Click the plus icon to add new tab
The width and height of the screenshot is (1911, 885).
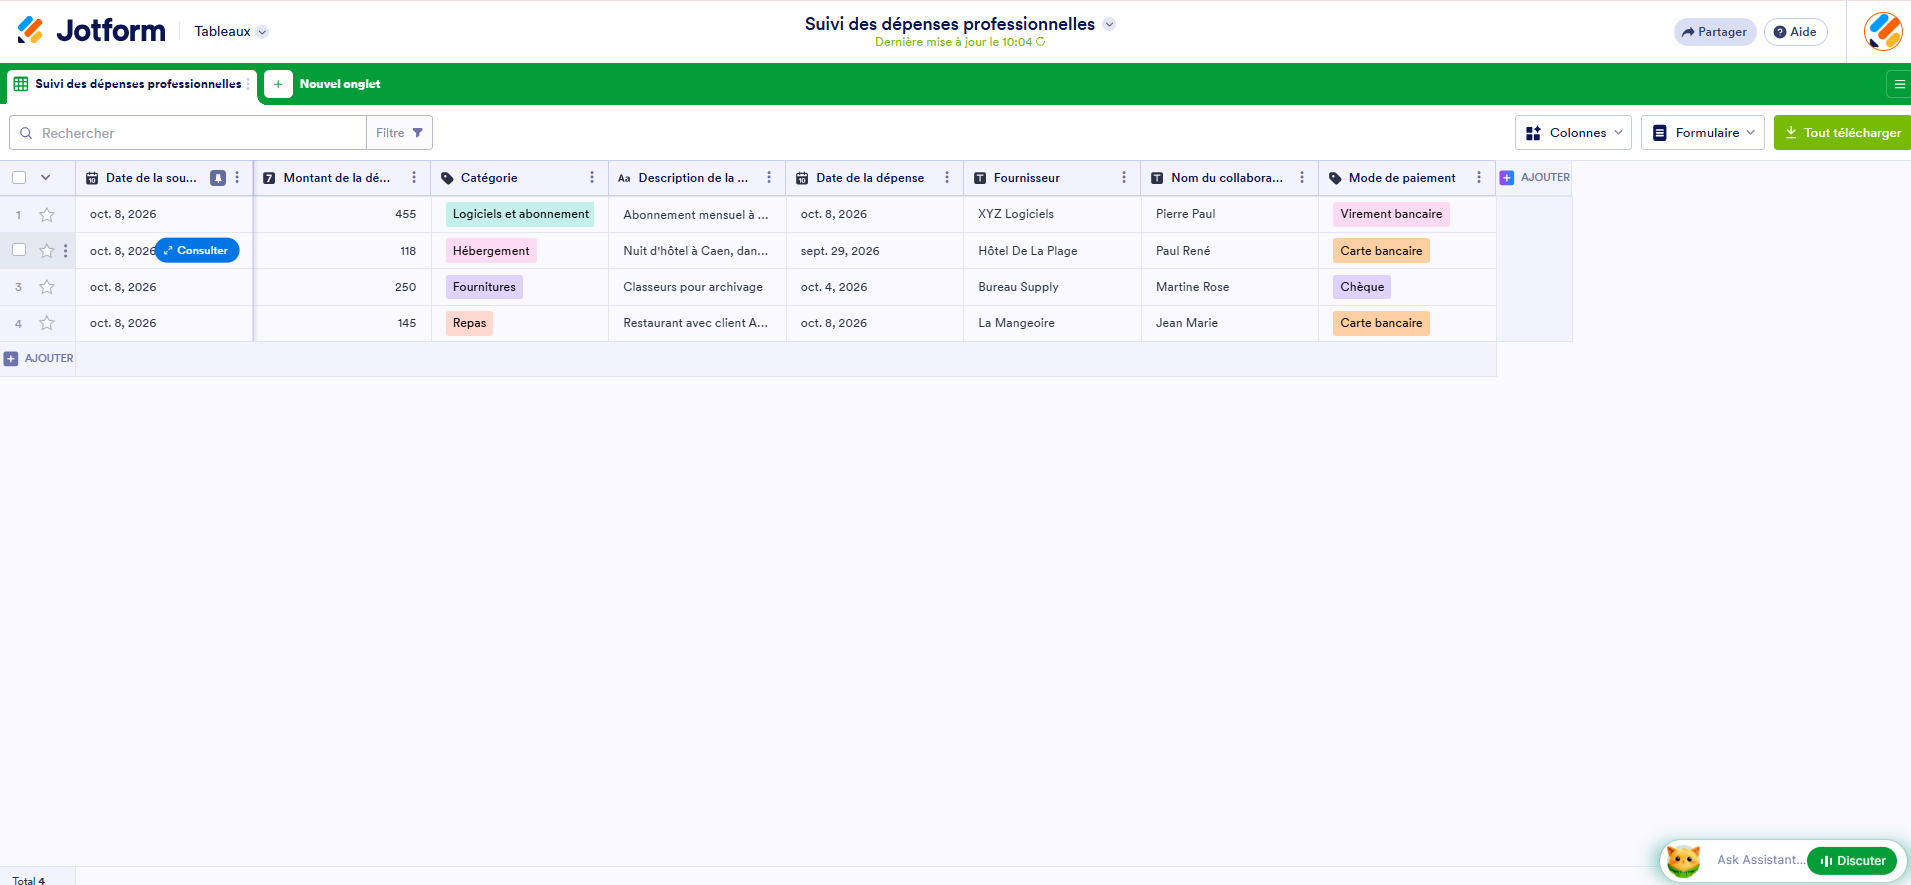(x=278, y=84)
